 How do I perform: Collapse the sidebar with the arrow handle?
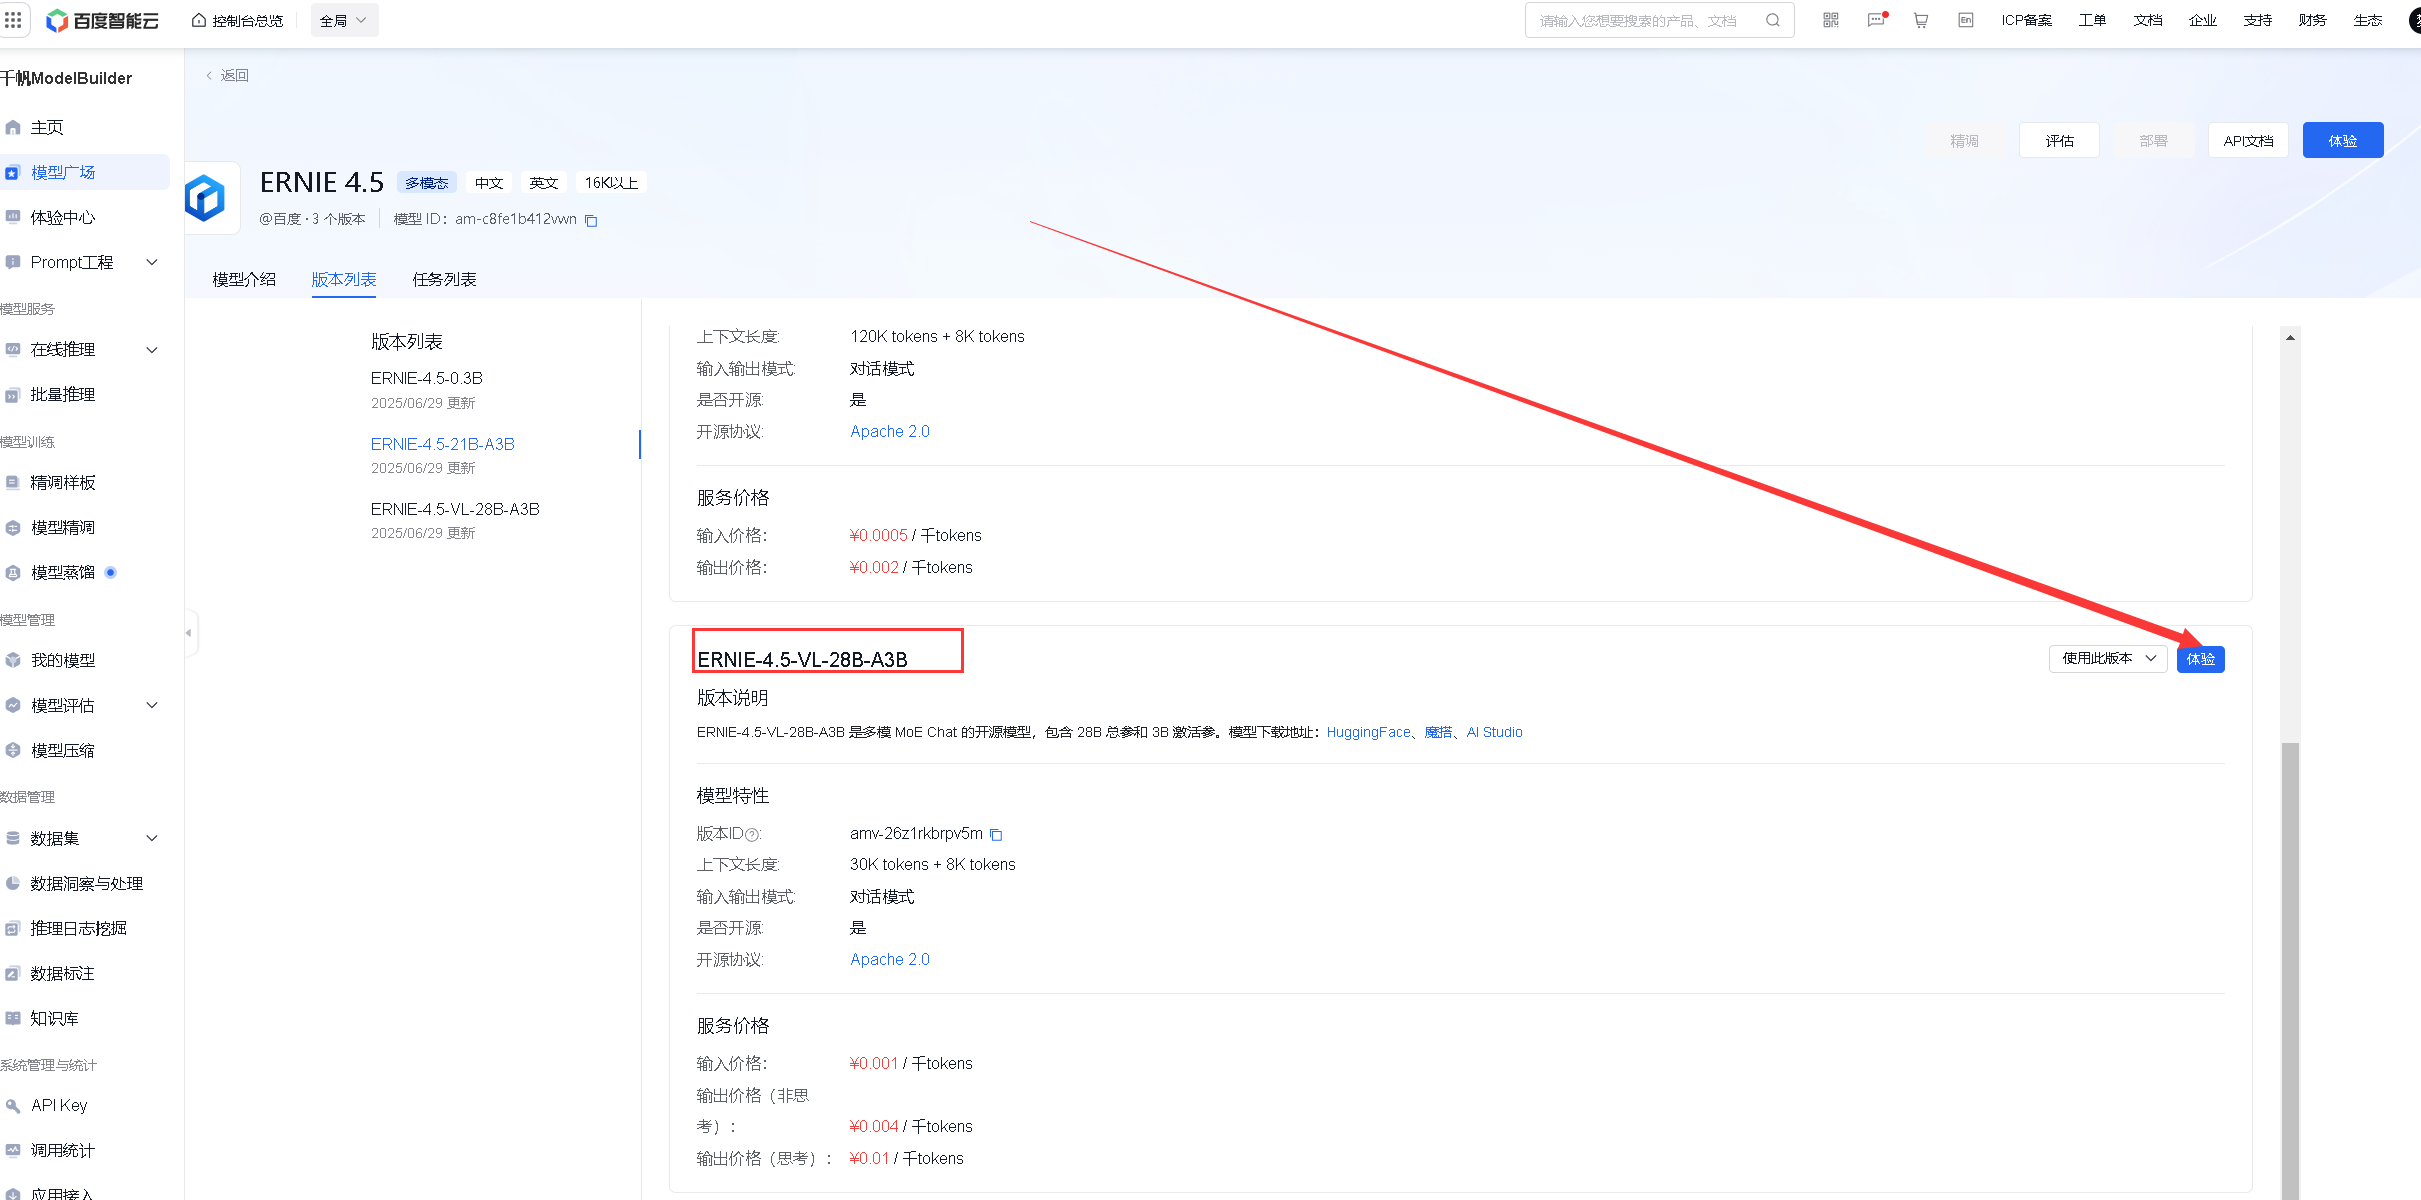[188, 632]
